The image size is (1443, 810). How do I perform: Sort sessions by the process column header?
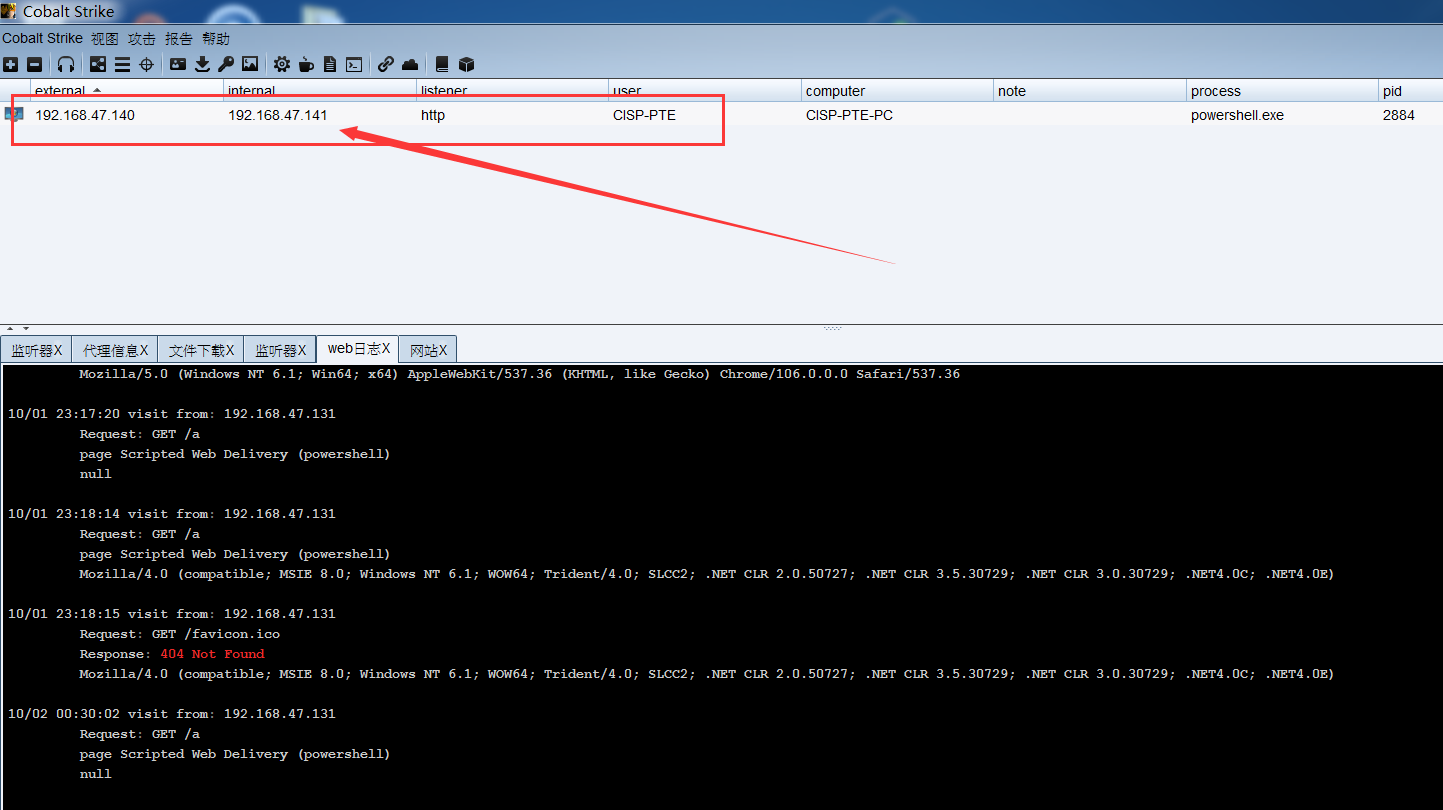1283,90
